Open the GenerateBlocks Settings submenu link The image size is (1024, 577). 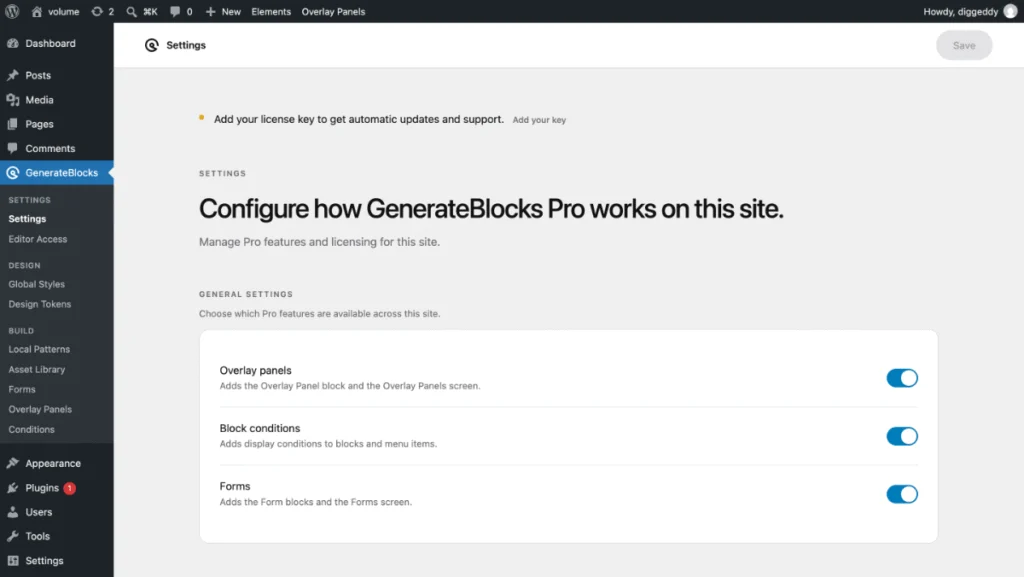(27, 219)
